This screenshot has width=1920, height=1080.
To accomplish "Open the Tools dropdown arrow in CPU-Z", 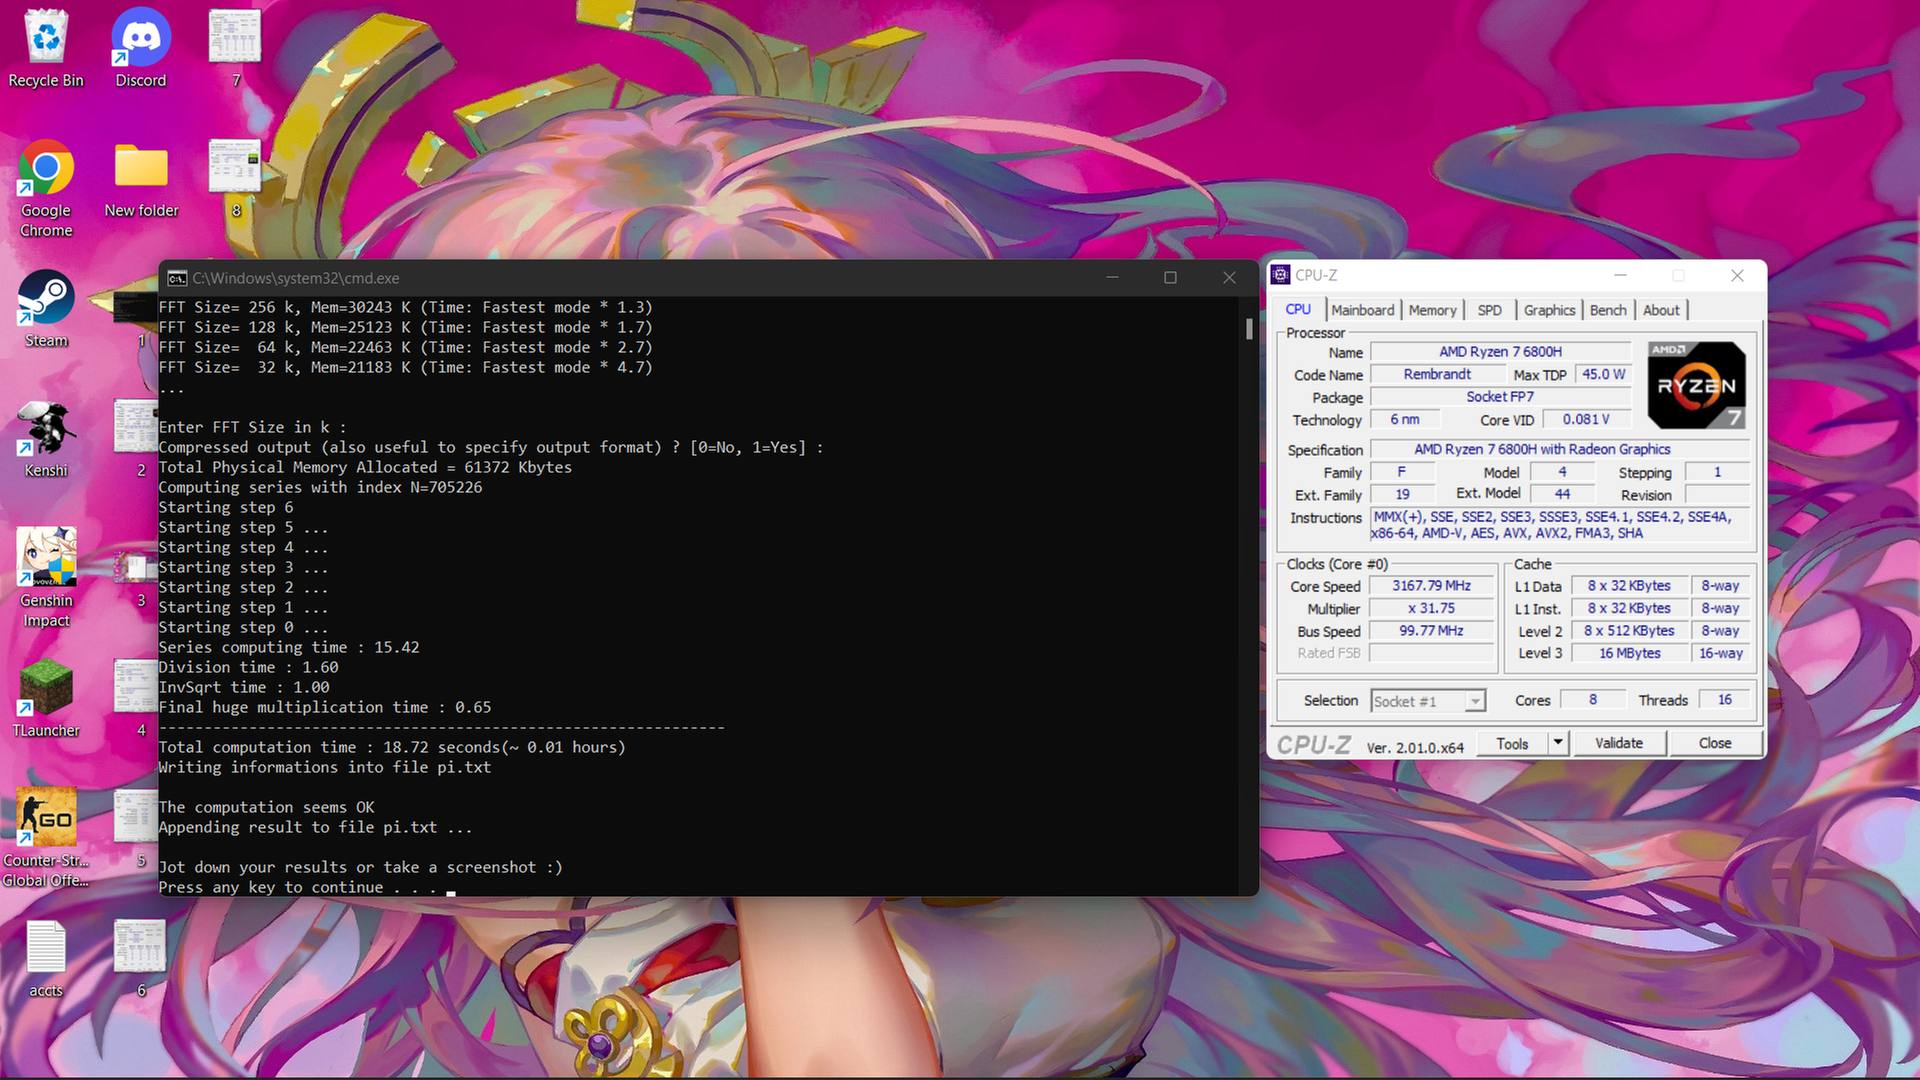I will coord(1558,743).
